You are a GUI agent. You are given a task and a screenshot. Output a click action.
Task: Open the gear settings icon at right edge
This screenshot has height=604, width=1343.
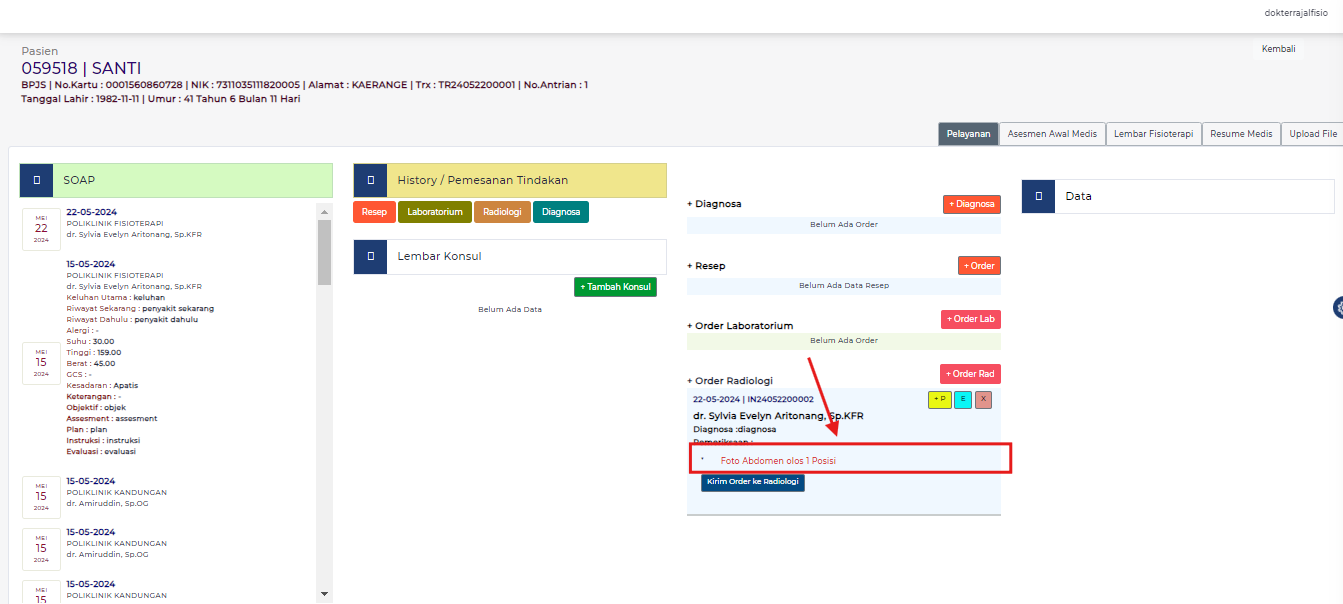click(1337, 307)
